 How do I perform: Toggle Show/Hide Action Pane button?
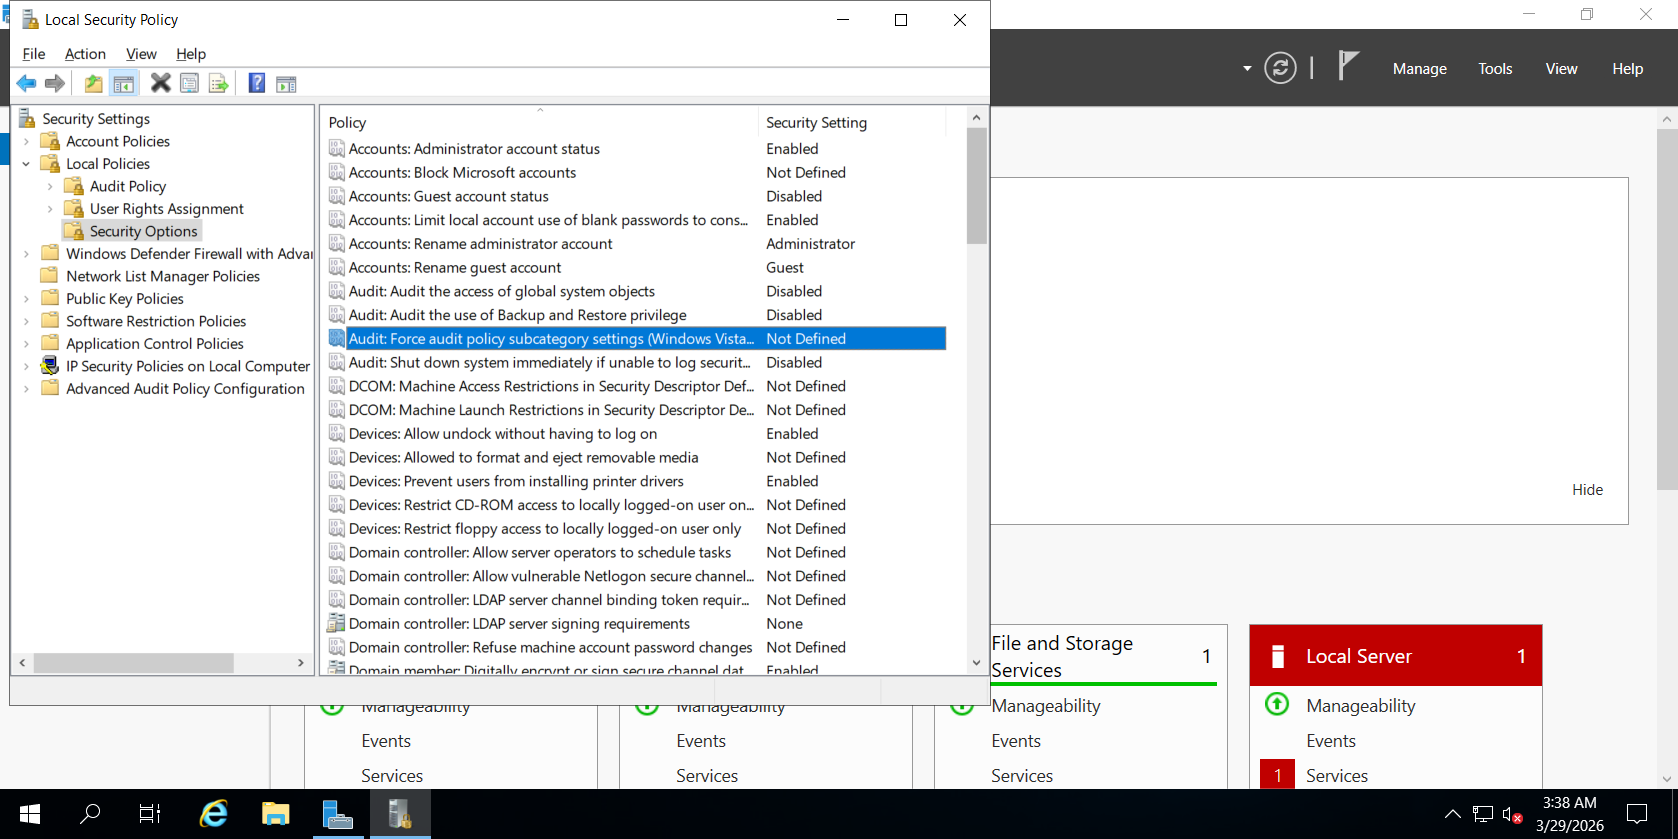286,84
